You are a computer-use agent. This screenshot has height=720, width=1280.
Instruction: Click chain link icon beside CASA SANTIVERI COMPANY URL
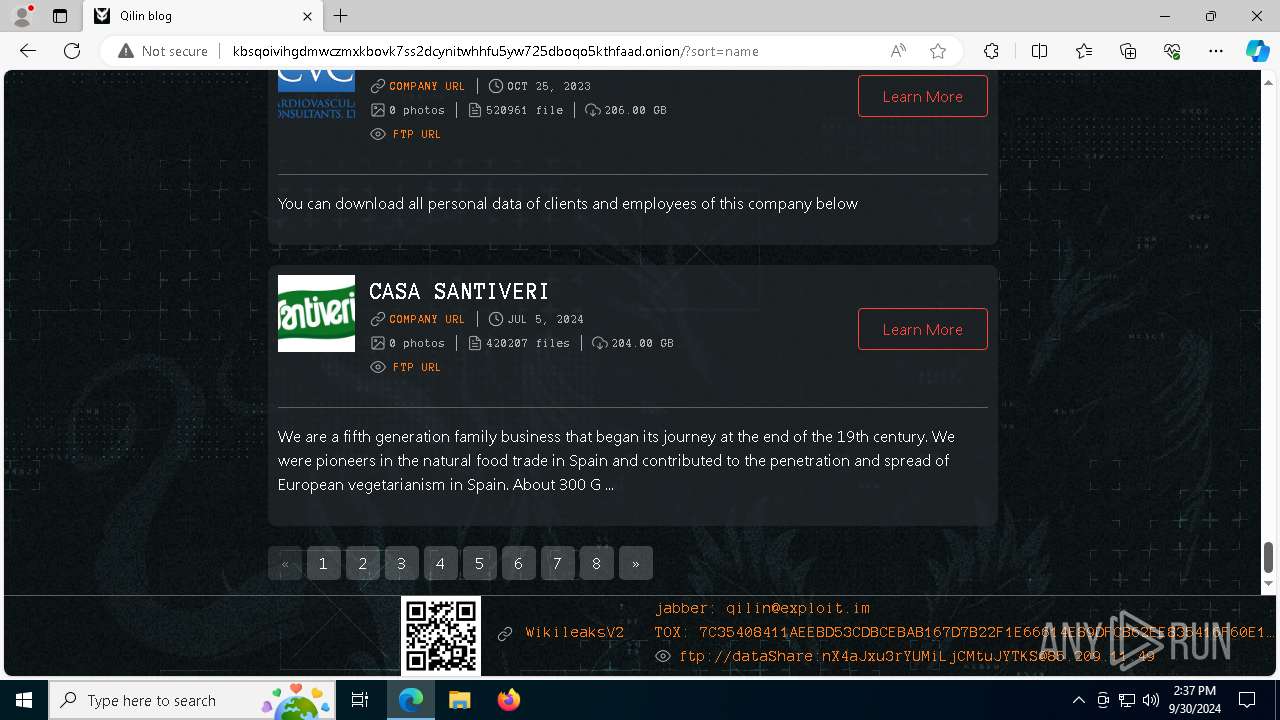point(378,319)
